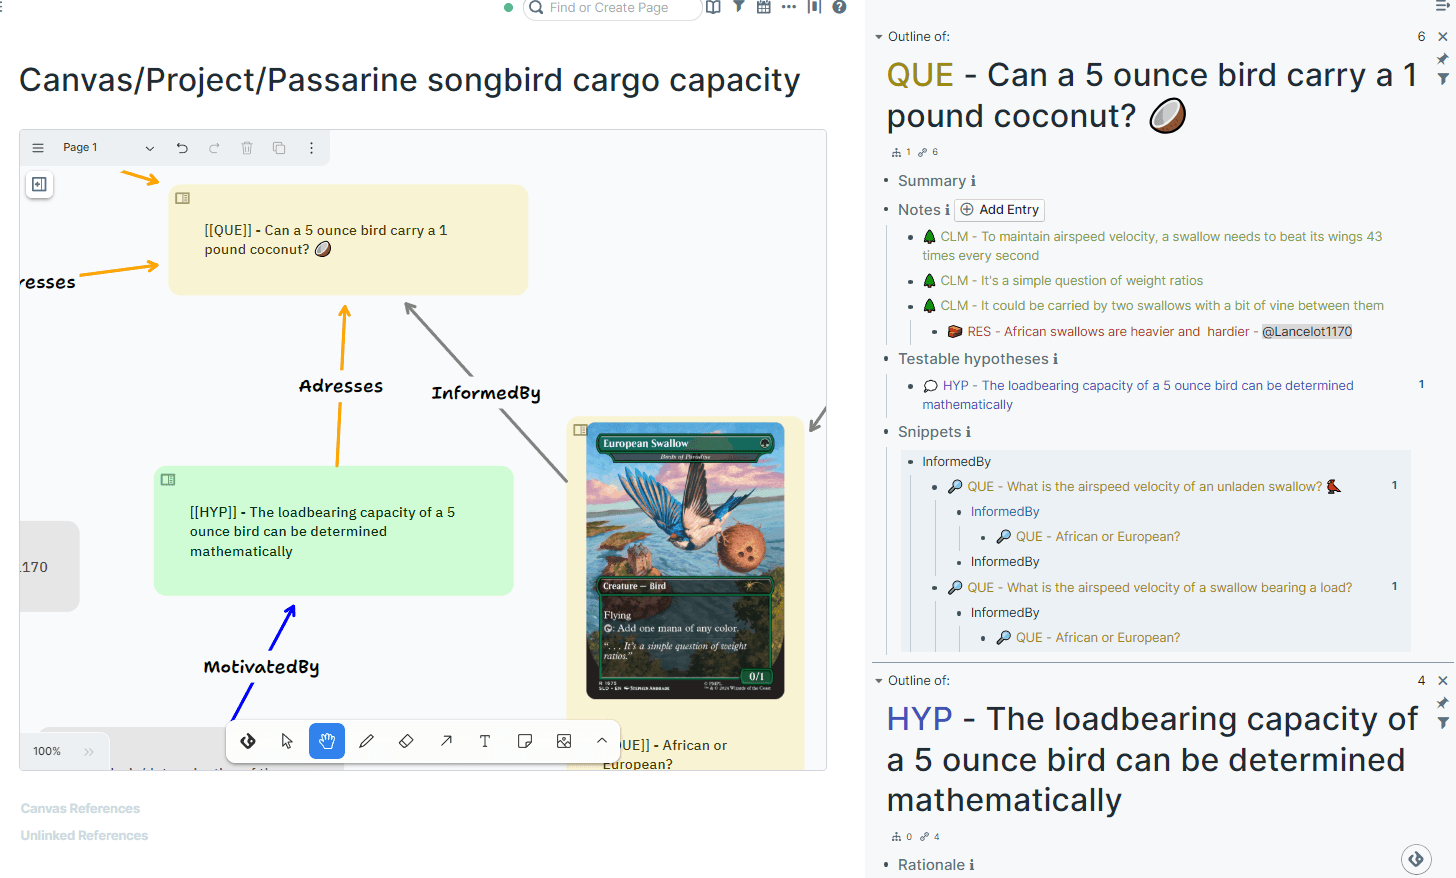
Task: Click the Find or Create Page field
Action: [x=612, y=8]
